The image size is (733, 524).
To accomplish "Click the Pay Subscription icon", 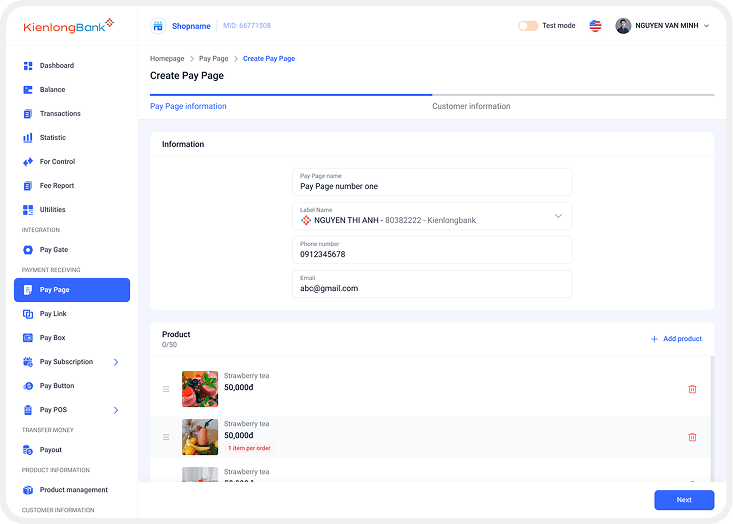I will [x=28, y=362].
